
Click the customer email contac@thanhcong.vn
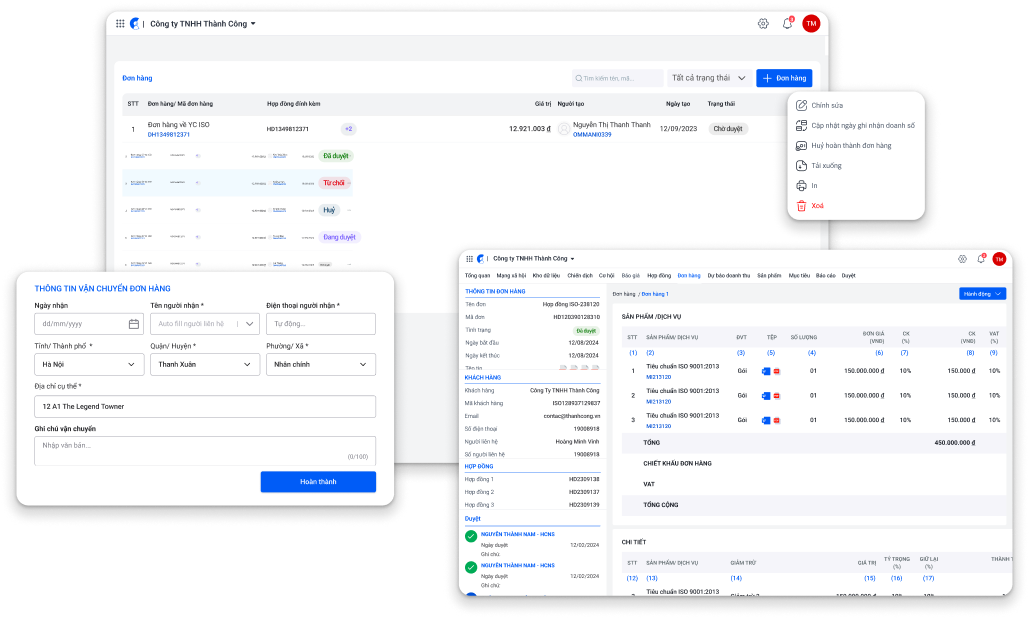tap(572, 416)
